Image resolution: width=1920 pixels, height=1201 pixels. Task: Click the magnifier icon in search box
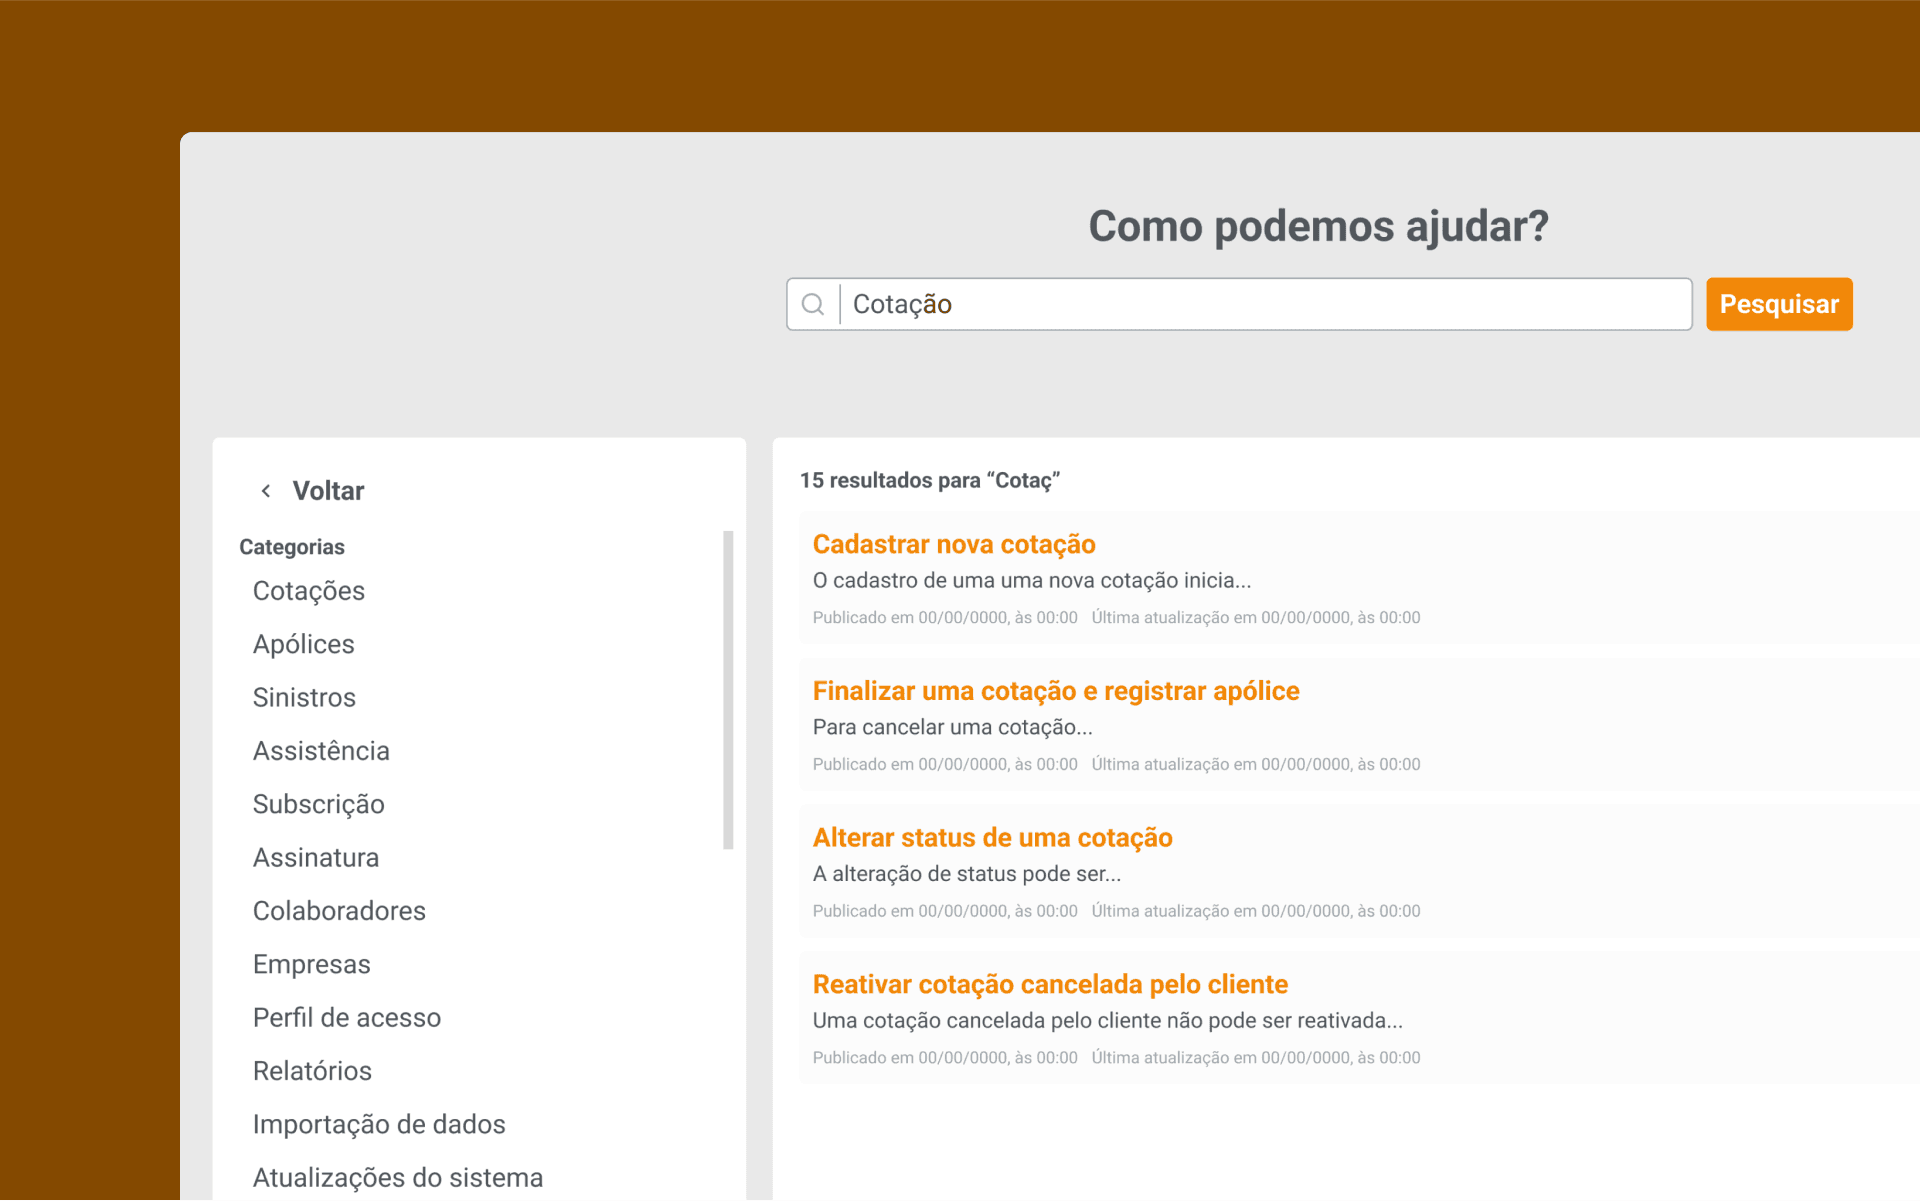click(813, 304)
